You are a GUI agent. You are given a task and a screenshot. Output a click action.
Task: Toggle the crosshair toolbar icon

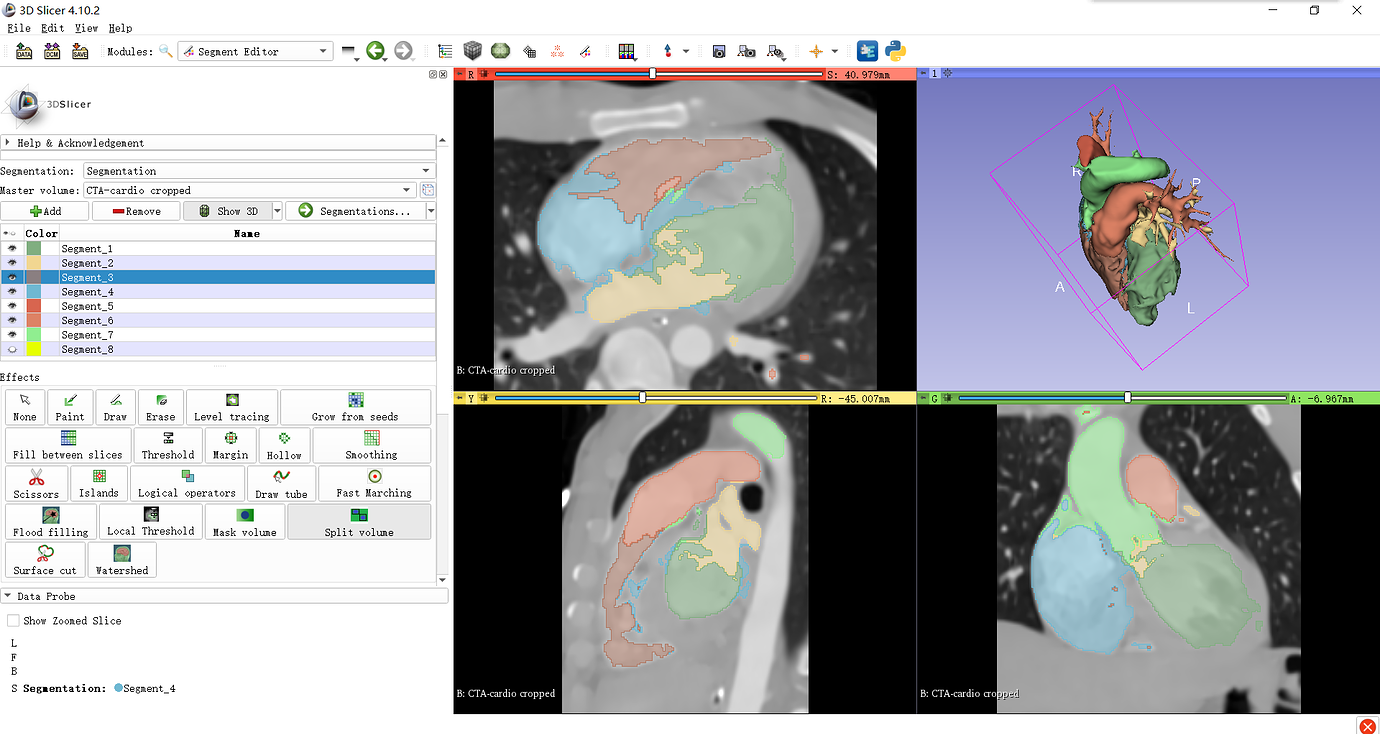point(816,51)
